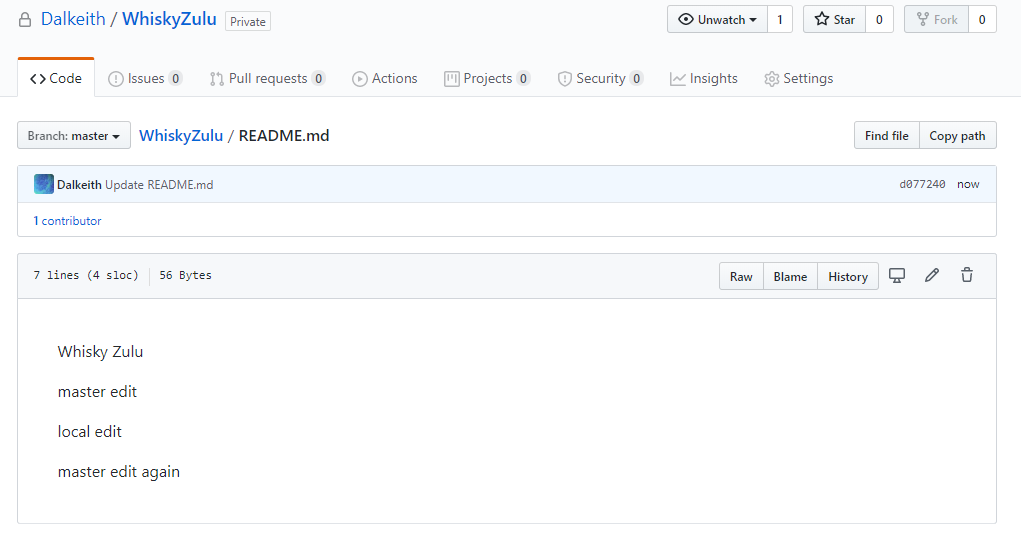Click the 'master edit' README line

[x=97, y=391]
